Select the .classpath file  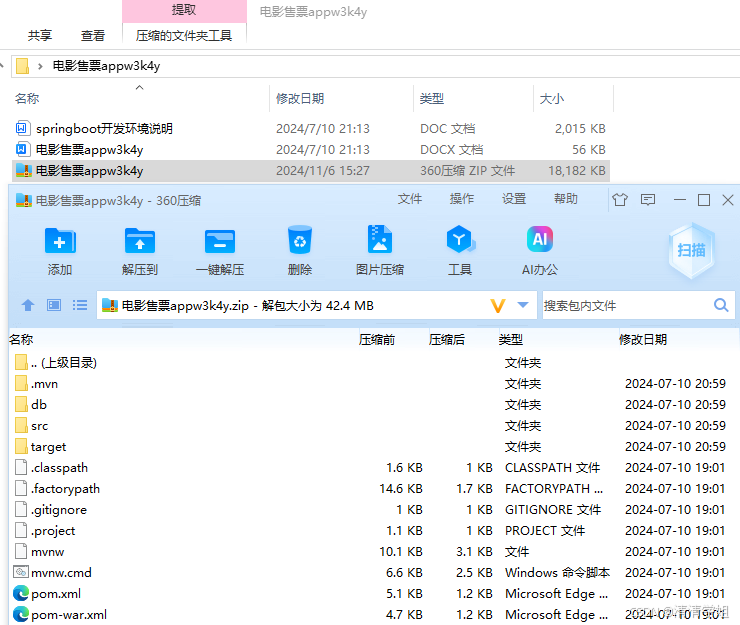(59, 468)
